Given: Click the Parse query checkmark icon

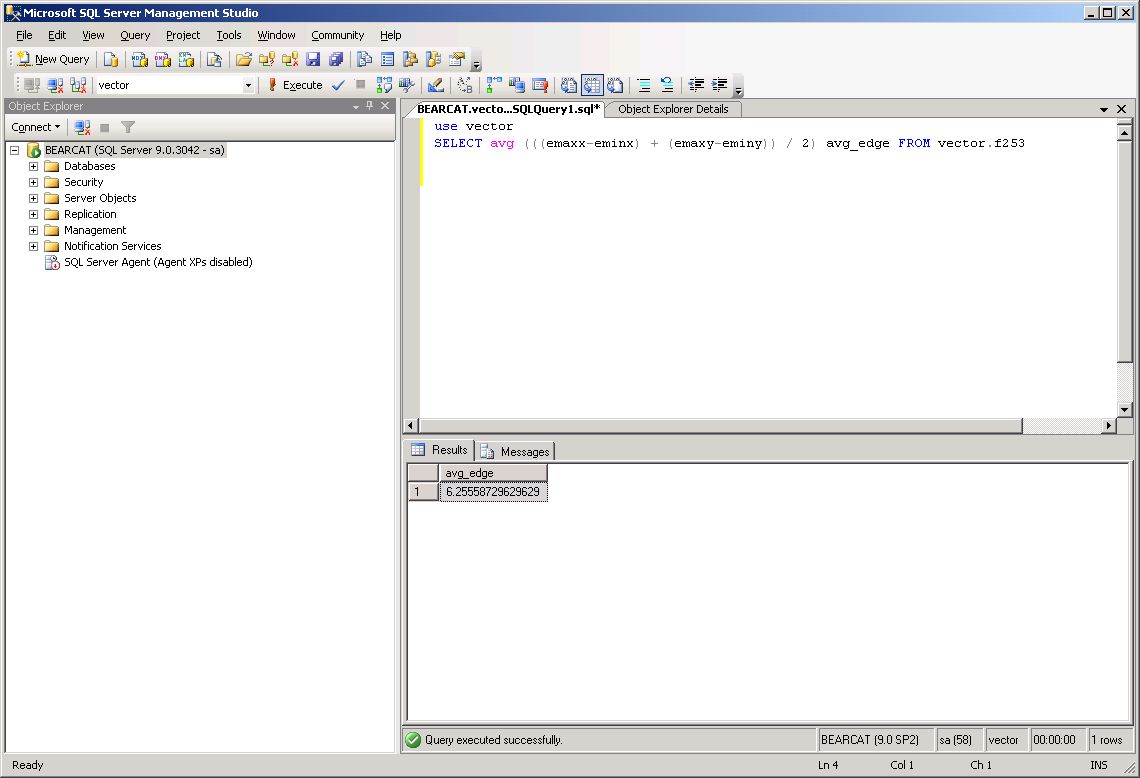Looking at the screenshot, I should coord(338,85).
